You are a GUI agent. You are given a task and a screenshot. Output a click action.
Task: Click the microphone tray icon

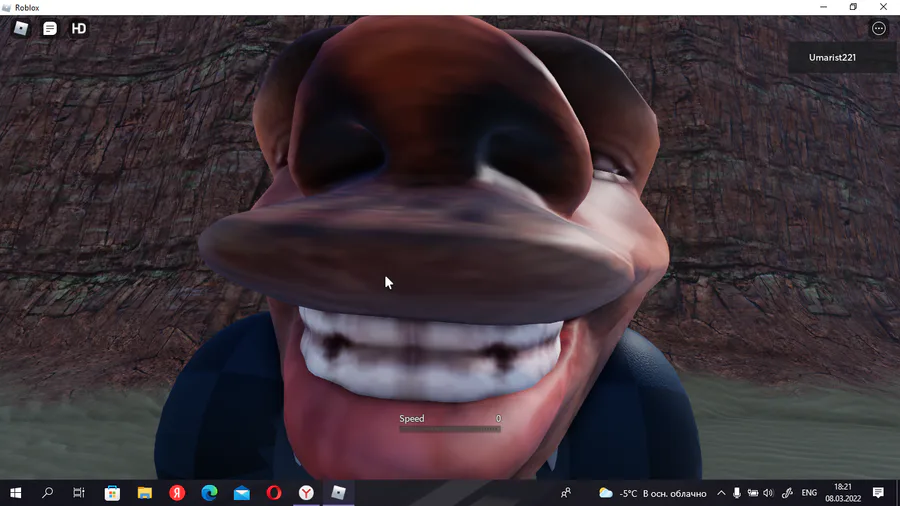tap(736, 493)
